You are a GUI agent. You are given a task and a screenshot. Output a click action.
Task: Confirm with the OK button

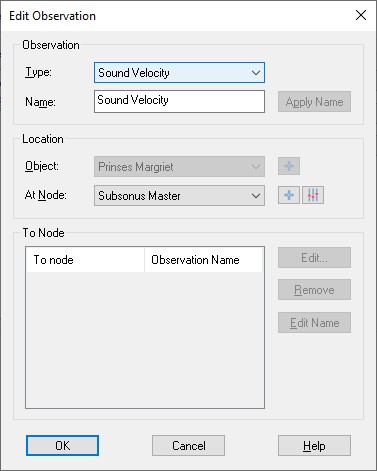click(62, 445)
